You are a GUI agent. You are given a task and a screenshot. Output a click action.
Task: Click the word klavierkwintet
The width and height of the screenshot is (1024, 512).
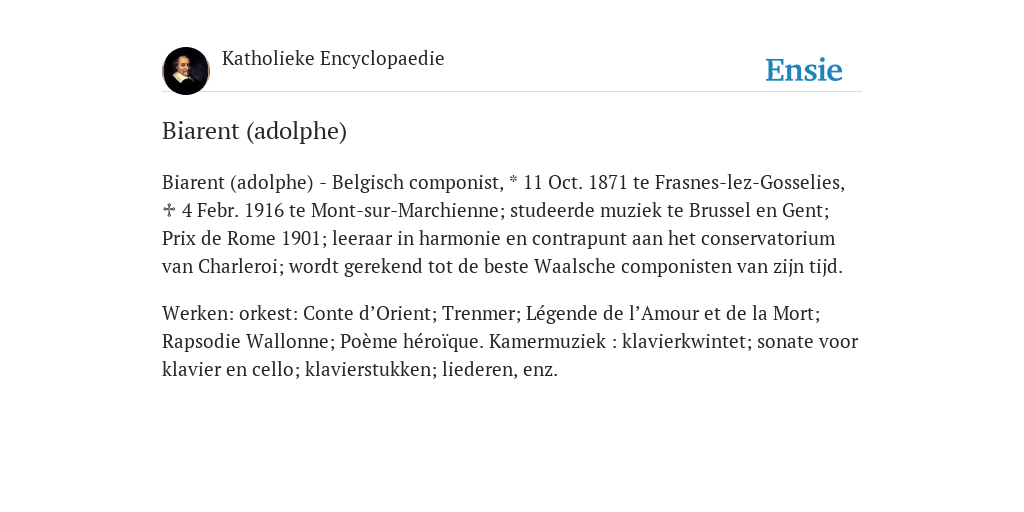click(x=684, y=342)
